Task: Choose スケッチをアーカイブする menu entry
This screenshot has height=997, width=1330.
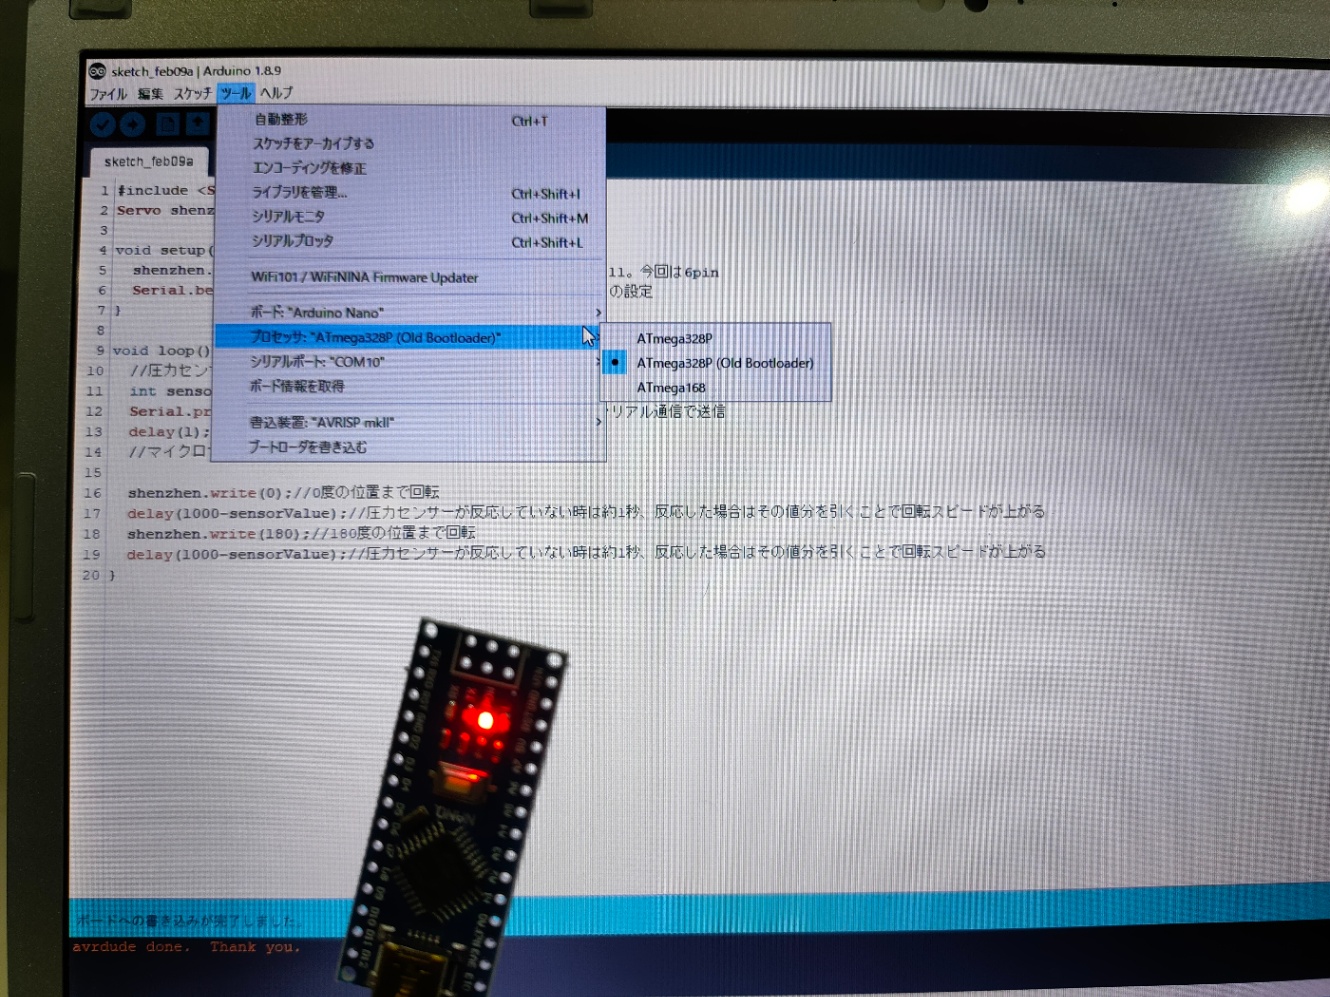Action: click(410, 143)
